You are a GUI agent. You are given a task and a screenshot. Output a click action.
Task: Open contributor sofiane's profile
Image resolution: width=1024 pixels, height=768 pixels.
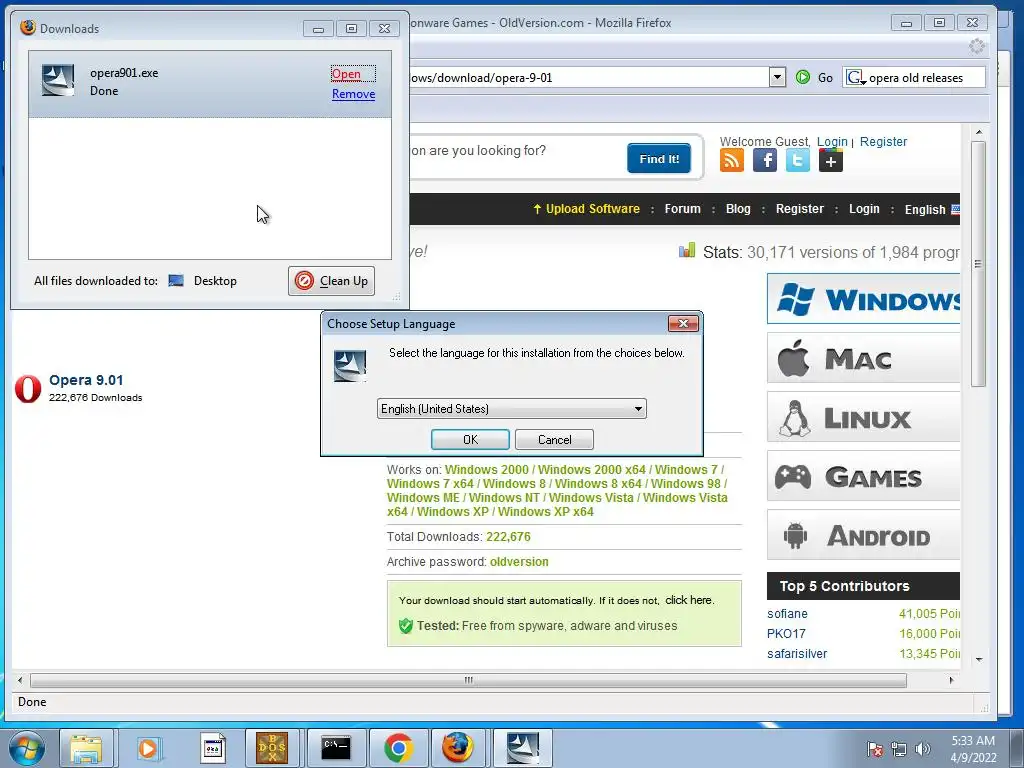pyautogui.click(x=787, y=614)
